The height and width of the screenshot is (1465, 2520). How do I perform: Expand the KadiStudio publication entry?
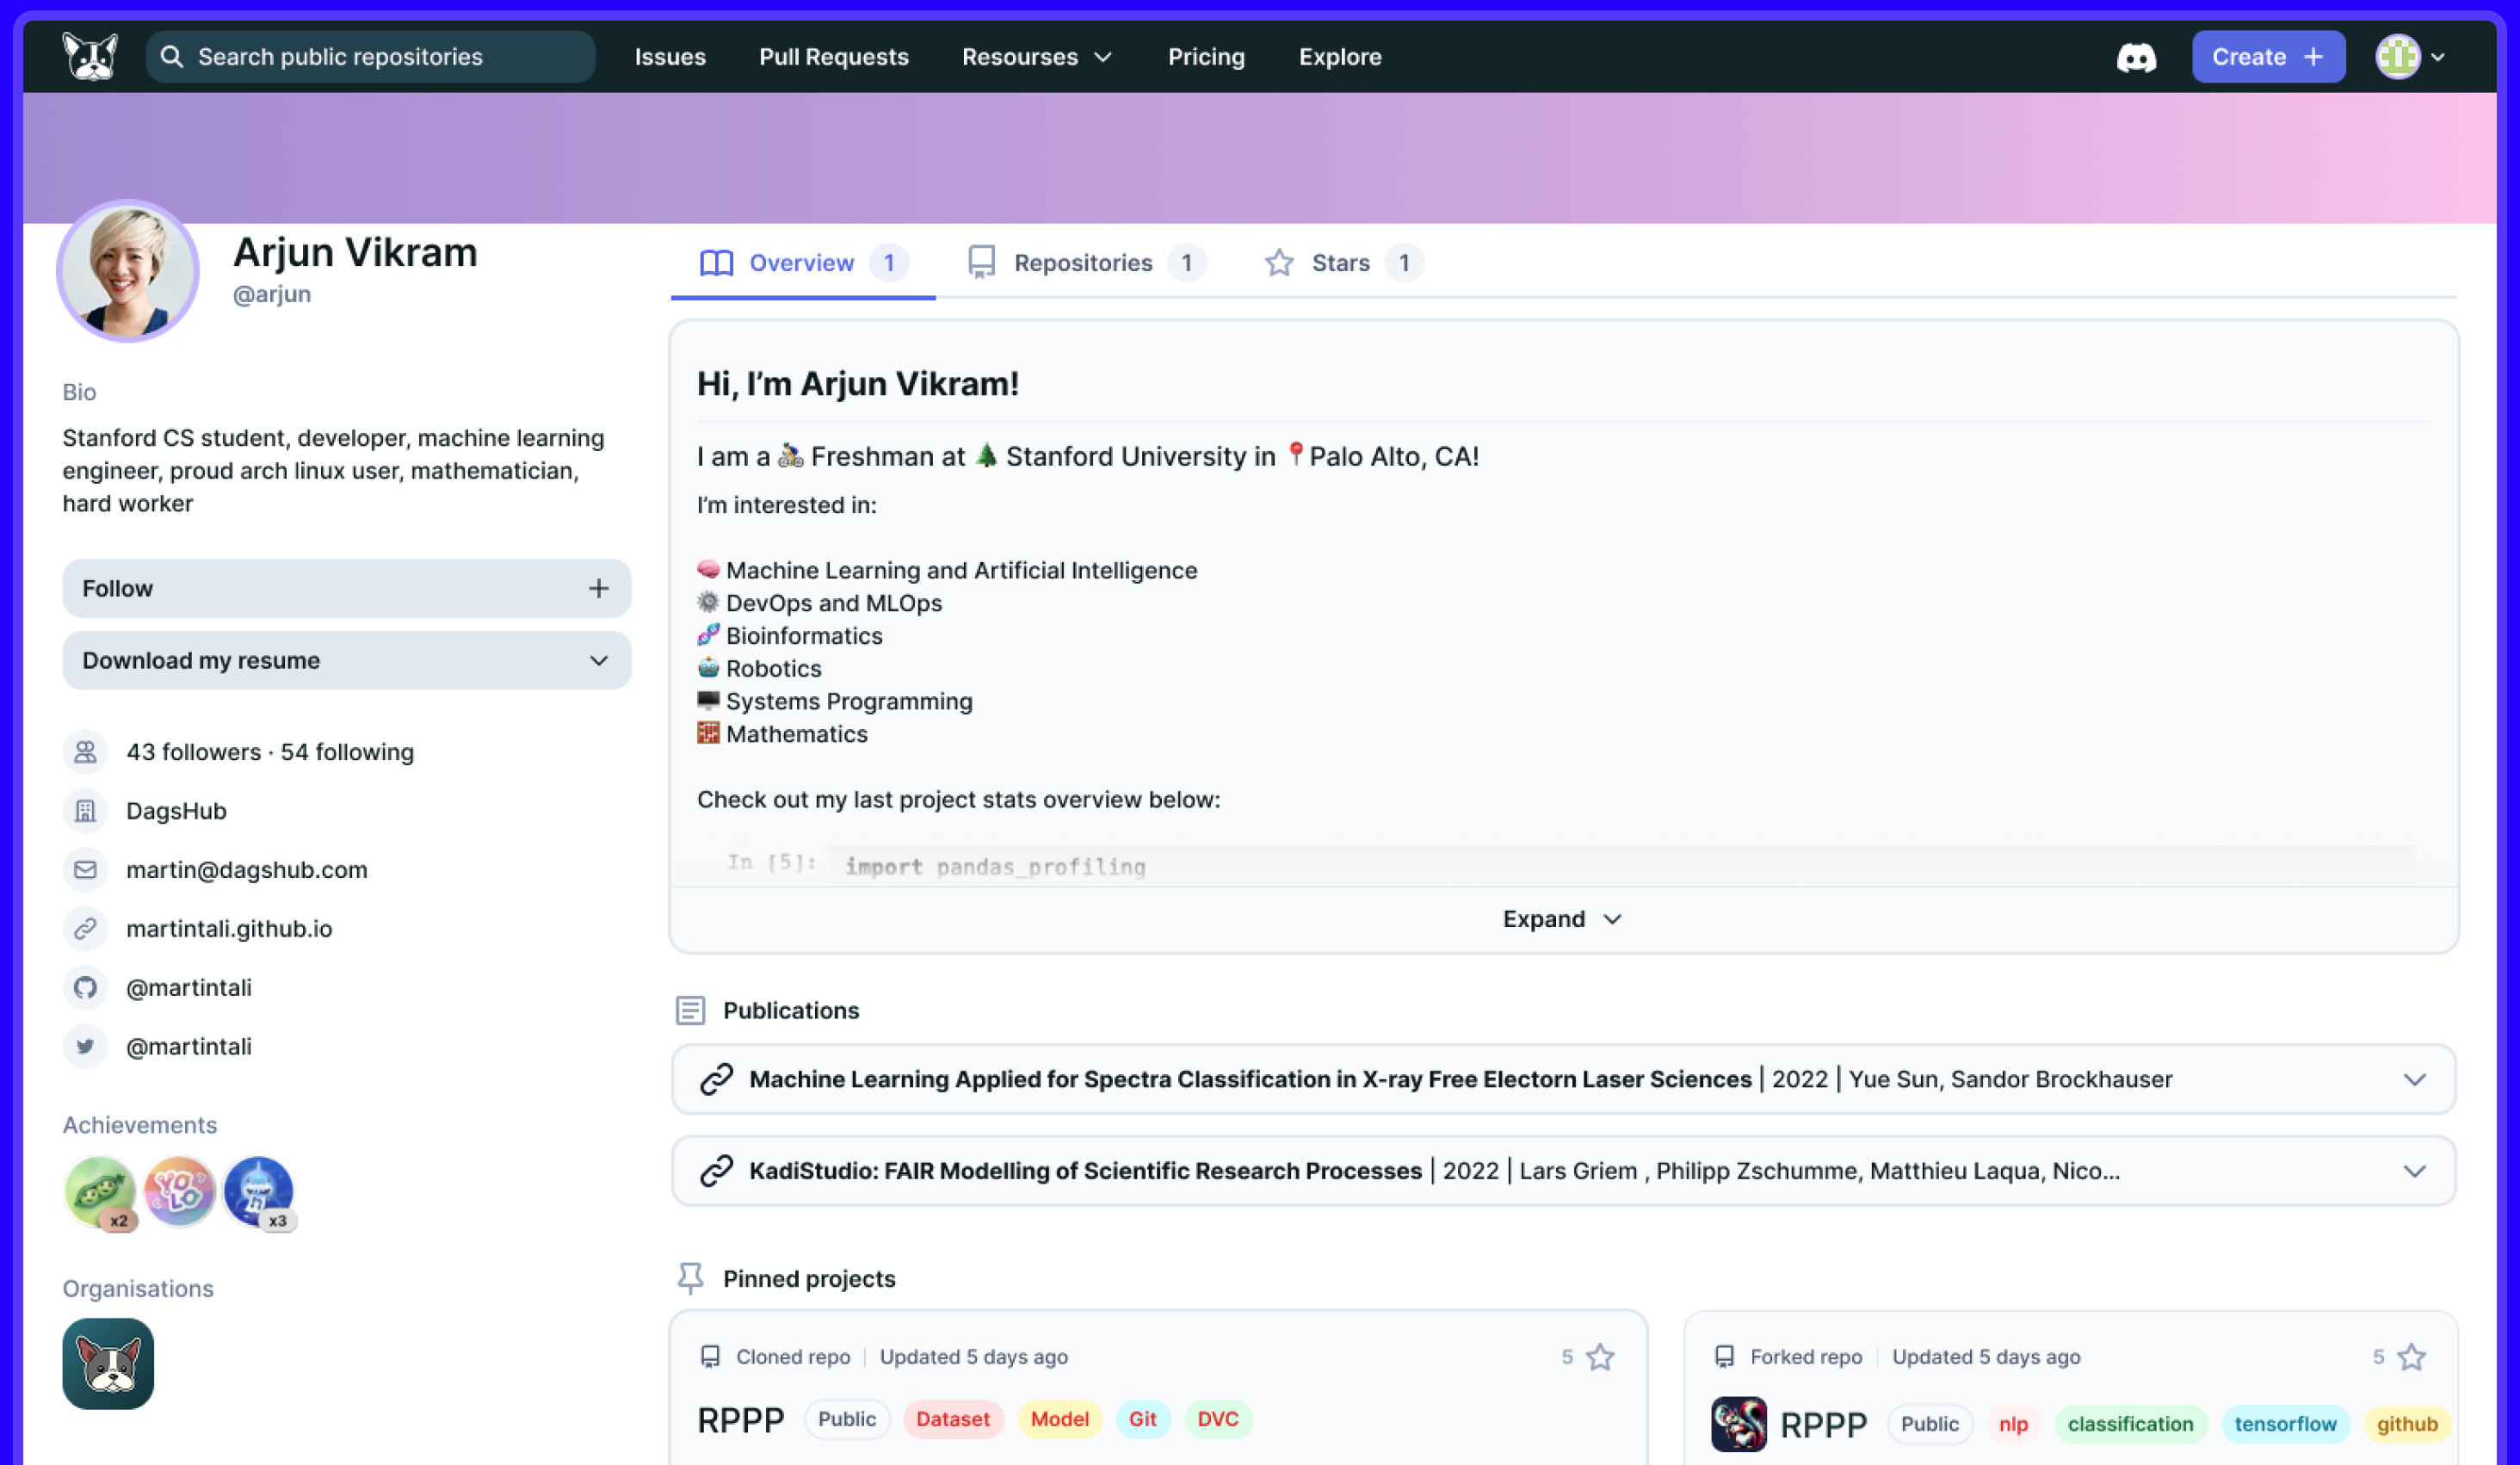[x=2414, y=1171]
